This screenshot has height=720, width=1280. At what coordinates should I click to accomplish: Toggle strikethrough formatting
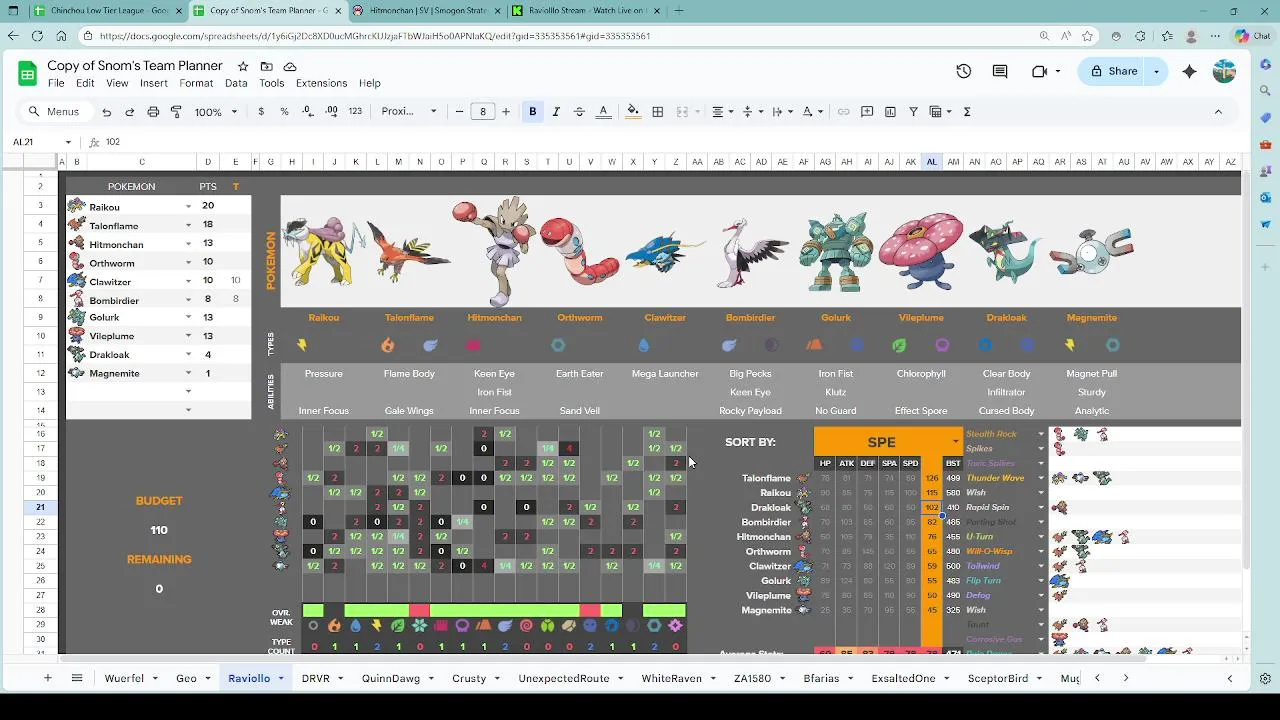click(x=579, y=112)
